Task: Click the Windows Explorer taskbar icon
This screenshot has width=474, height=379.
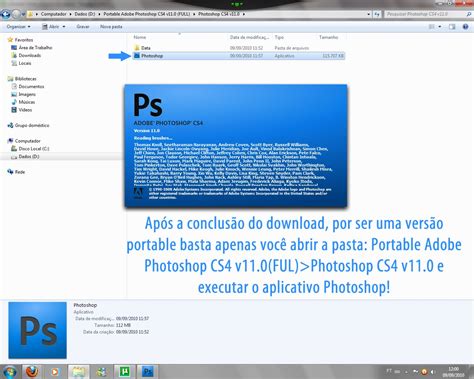Action: (78, 371)
